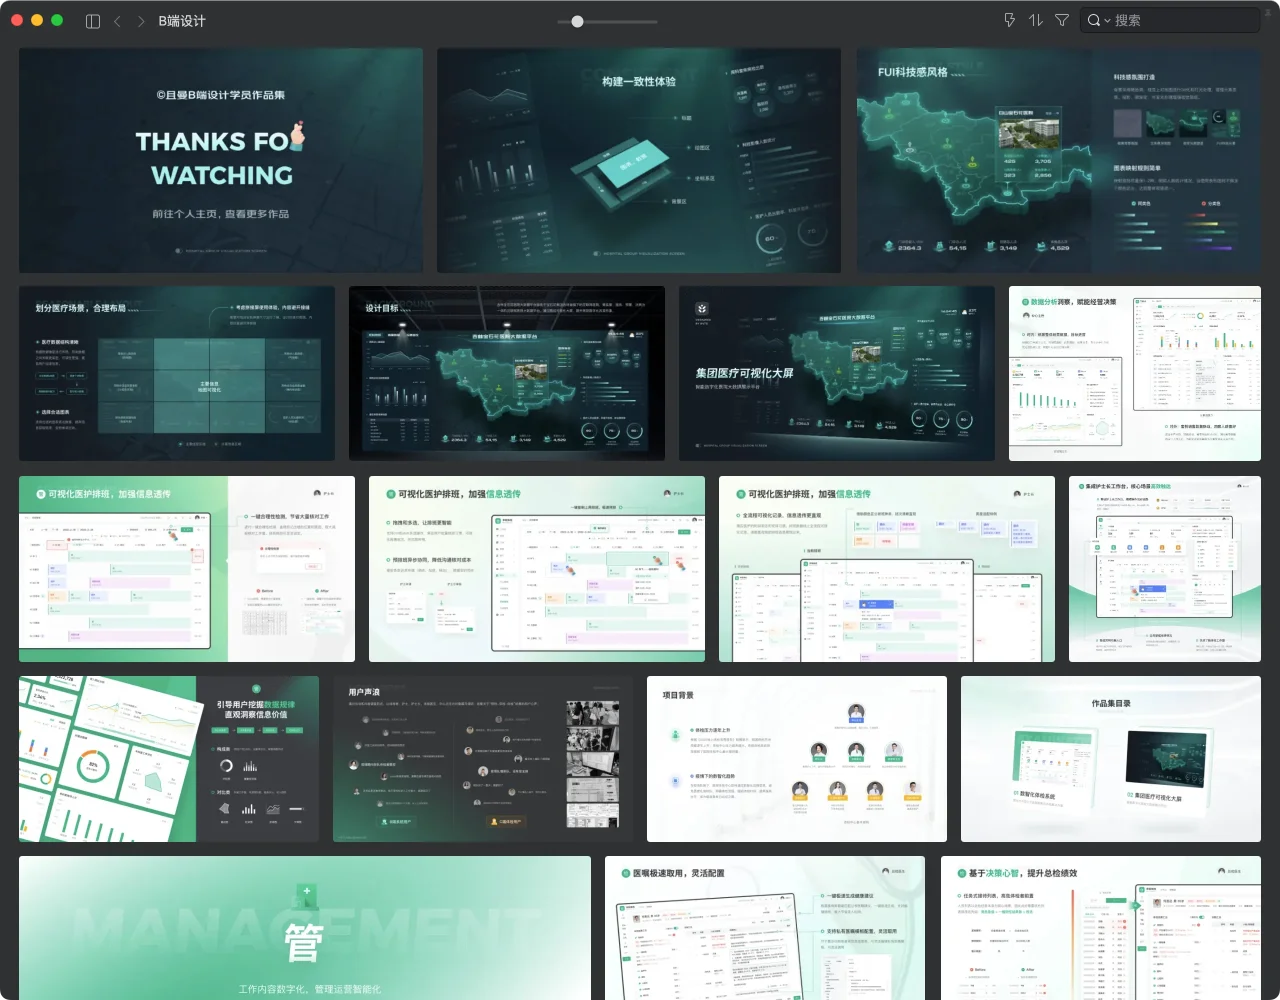Click the 设计目标 thumbnail

(x=506, y=373)
